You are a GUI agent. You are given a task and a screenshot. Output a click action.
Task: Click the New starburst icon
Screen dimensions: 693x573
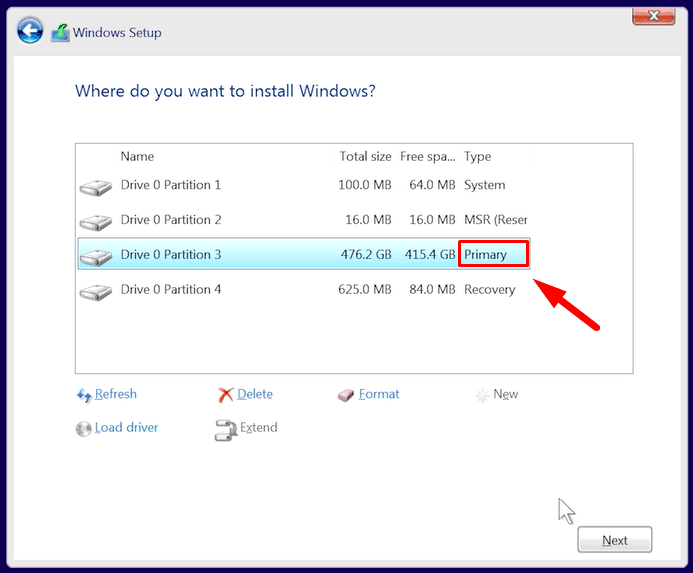(x=482, y=395)
